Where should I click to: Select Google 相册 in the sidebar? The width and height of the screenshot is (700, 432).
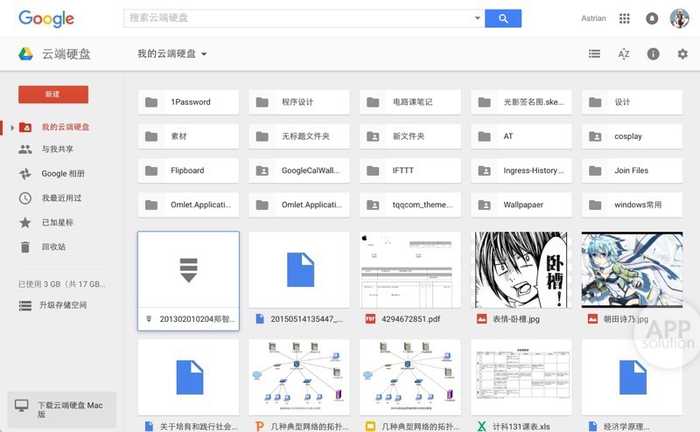coord(63,174)
